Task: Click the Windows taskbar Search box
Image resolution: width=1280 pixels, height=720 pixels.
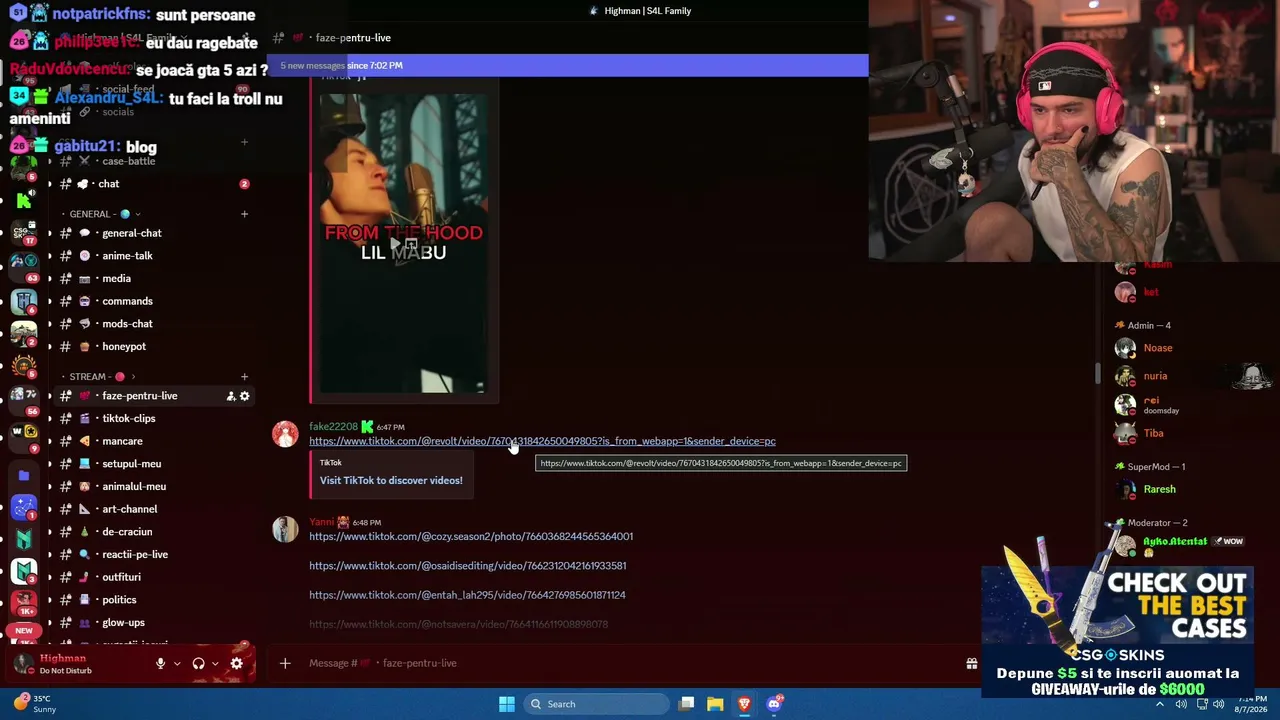Action: 596,704
